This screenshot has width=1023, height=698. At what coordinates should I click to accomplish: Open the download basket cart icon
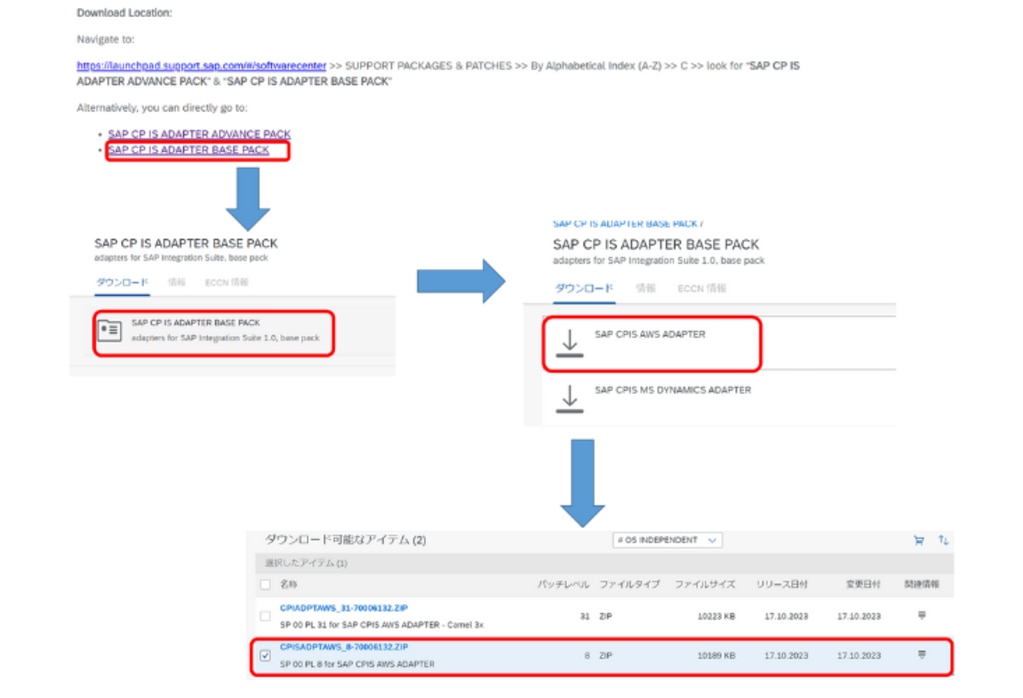[x=918, y=540]
